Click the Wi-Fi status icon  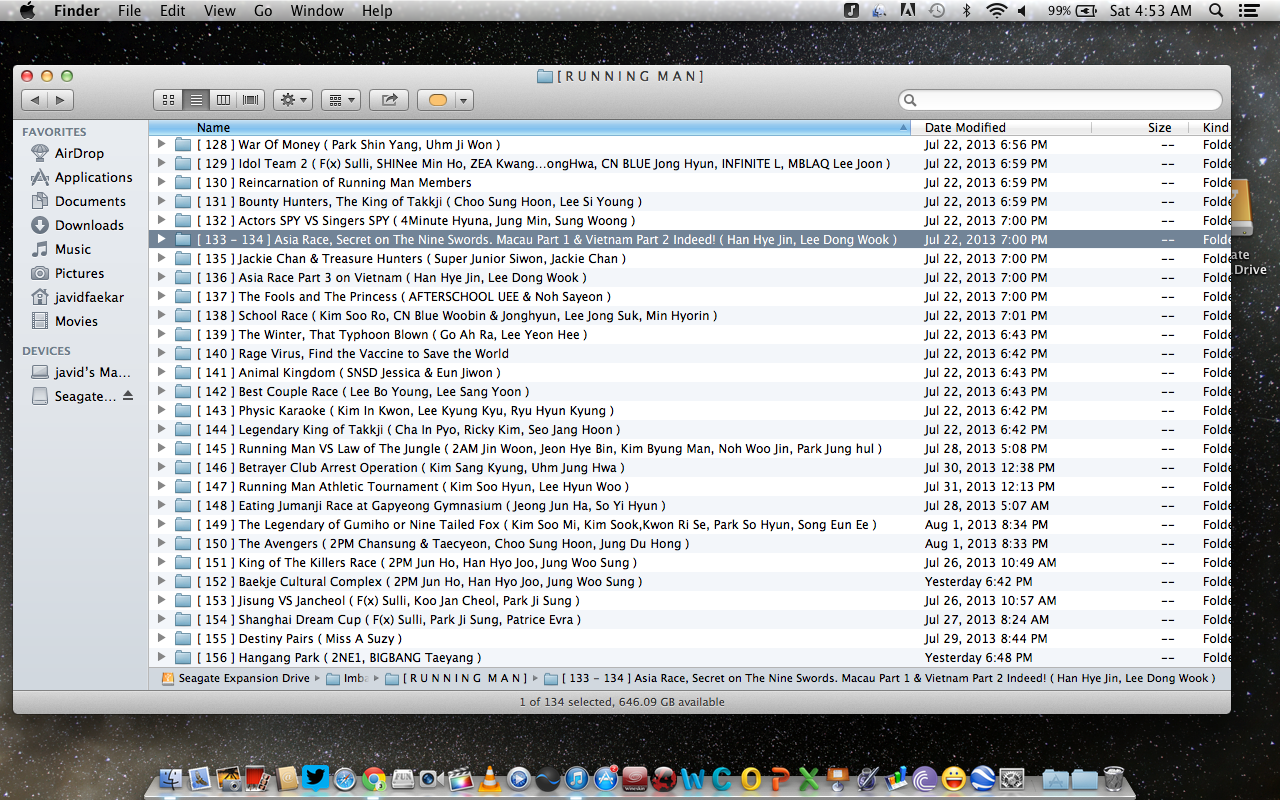click(996, 11)
